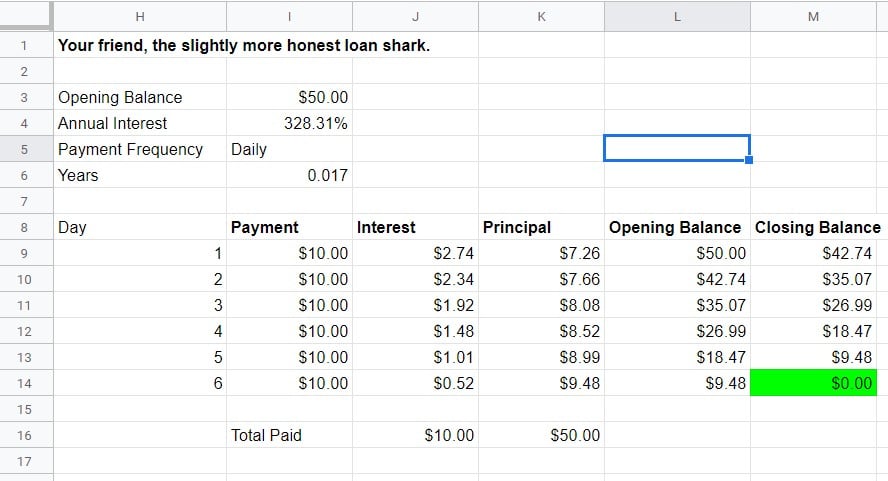Select column M header
This screenshot has height=481, width=888.
[813, 16]
